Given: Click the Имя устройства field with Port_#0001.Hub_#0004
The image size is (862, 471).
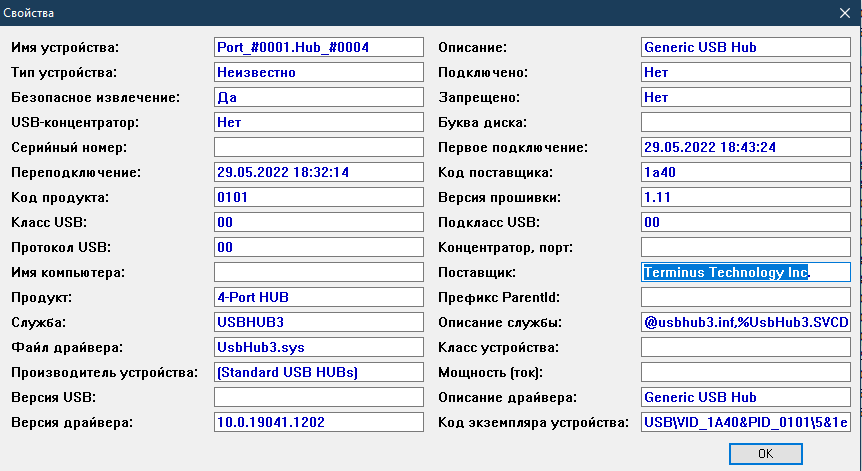Looking at the screenshot, I should 319,47.
